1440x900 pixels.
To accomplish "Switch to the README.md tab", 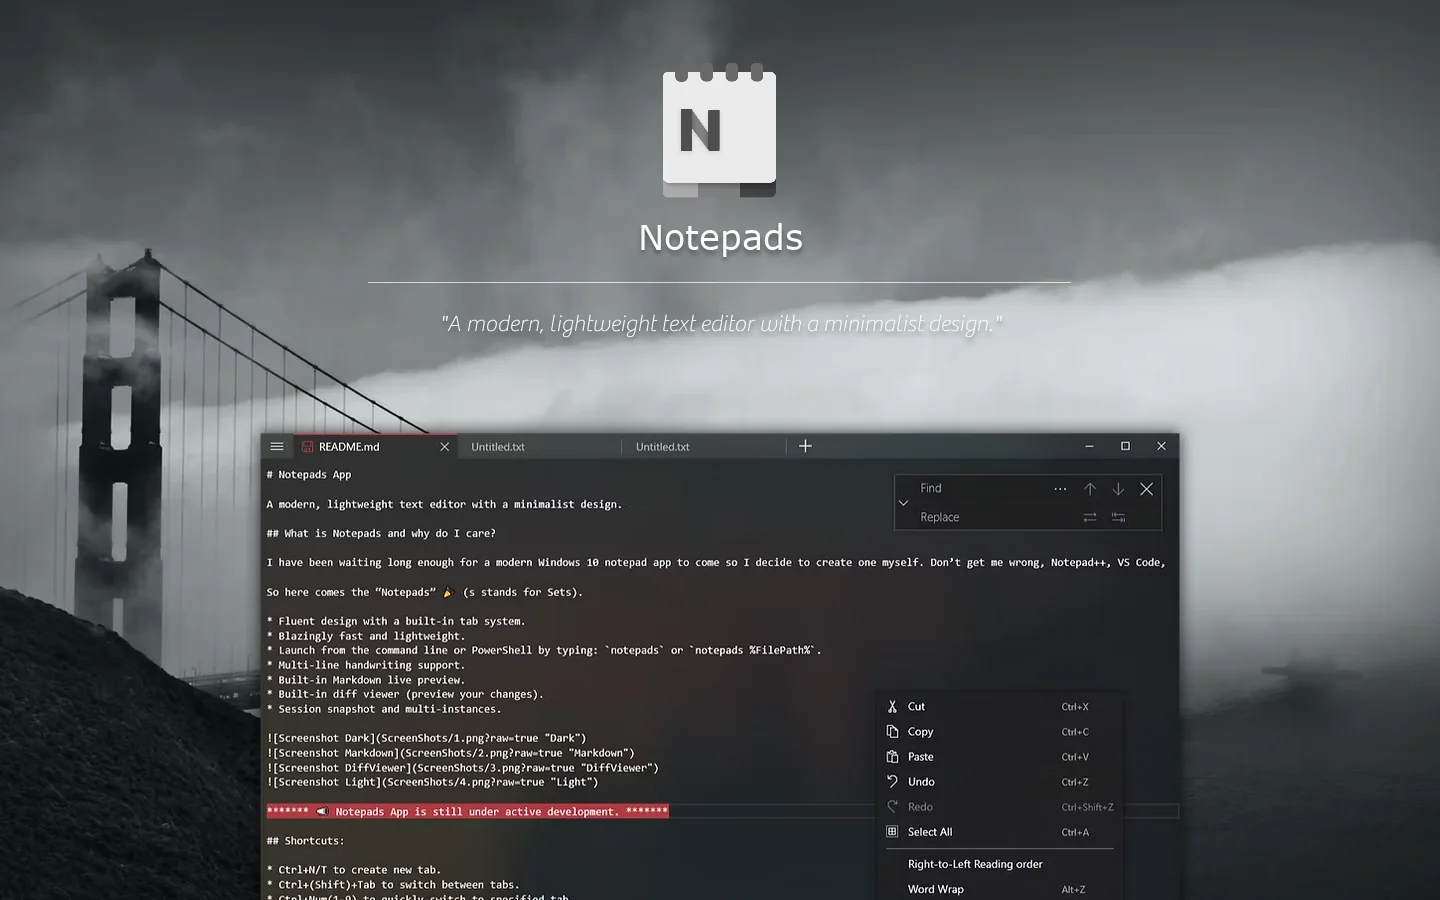I will [x=377, y=447].
